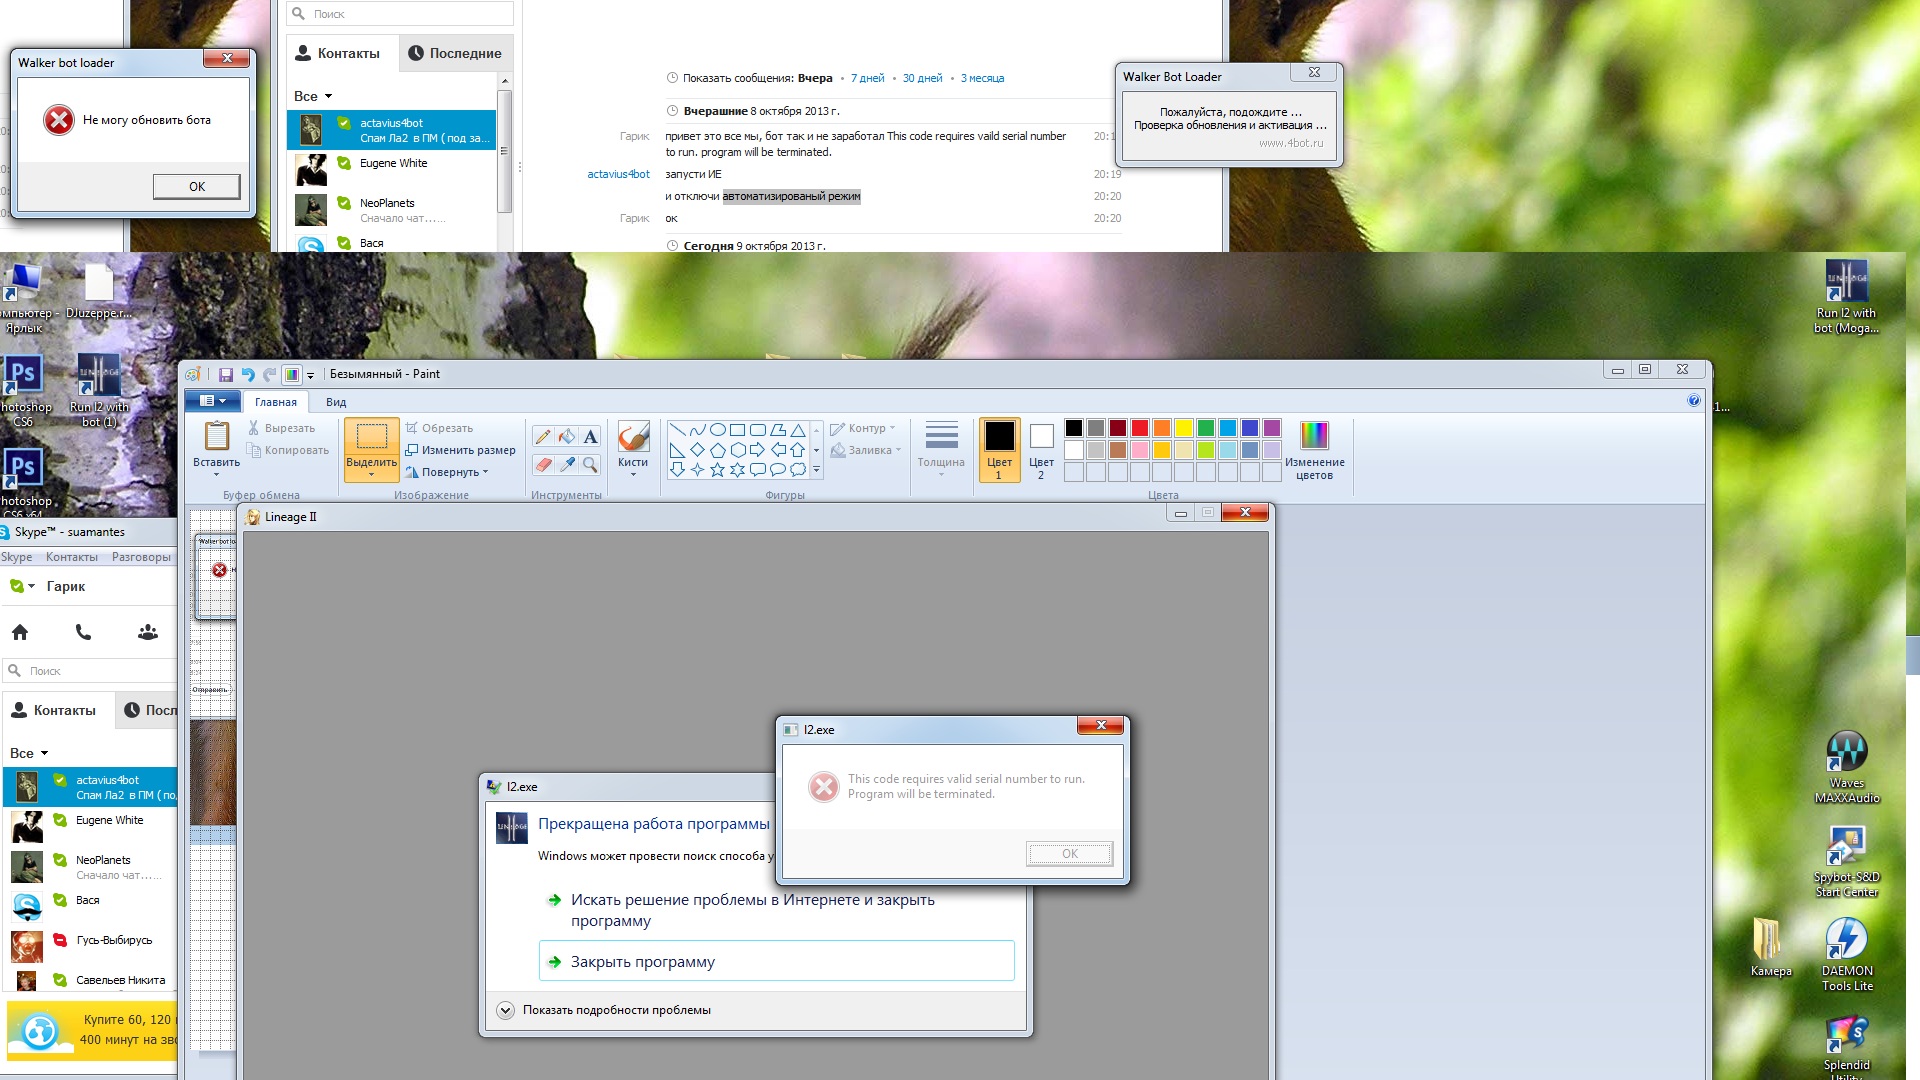
Task: Click OK in Walker bot loader error dialog
Action: tap(197, 186)
